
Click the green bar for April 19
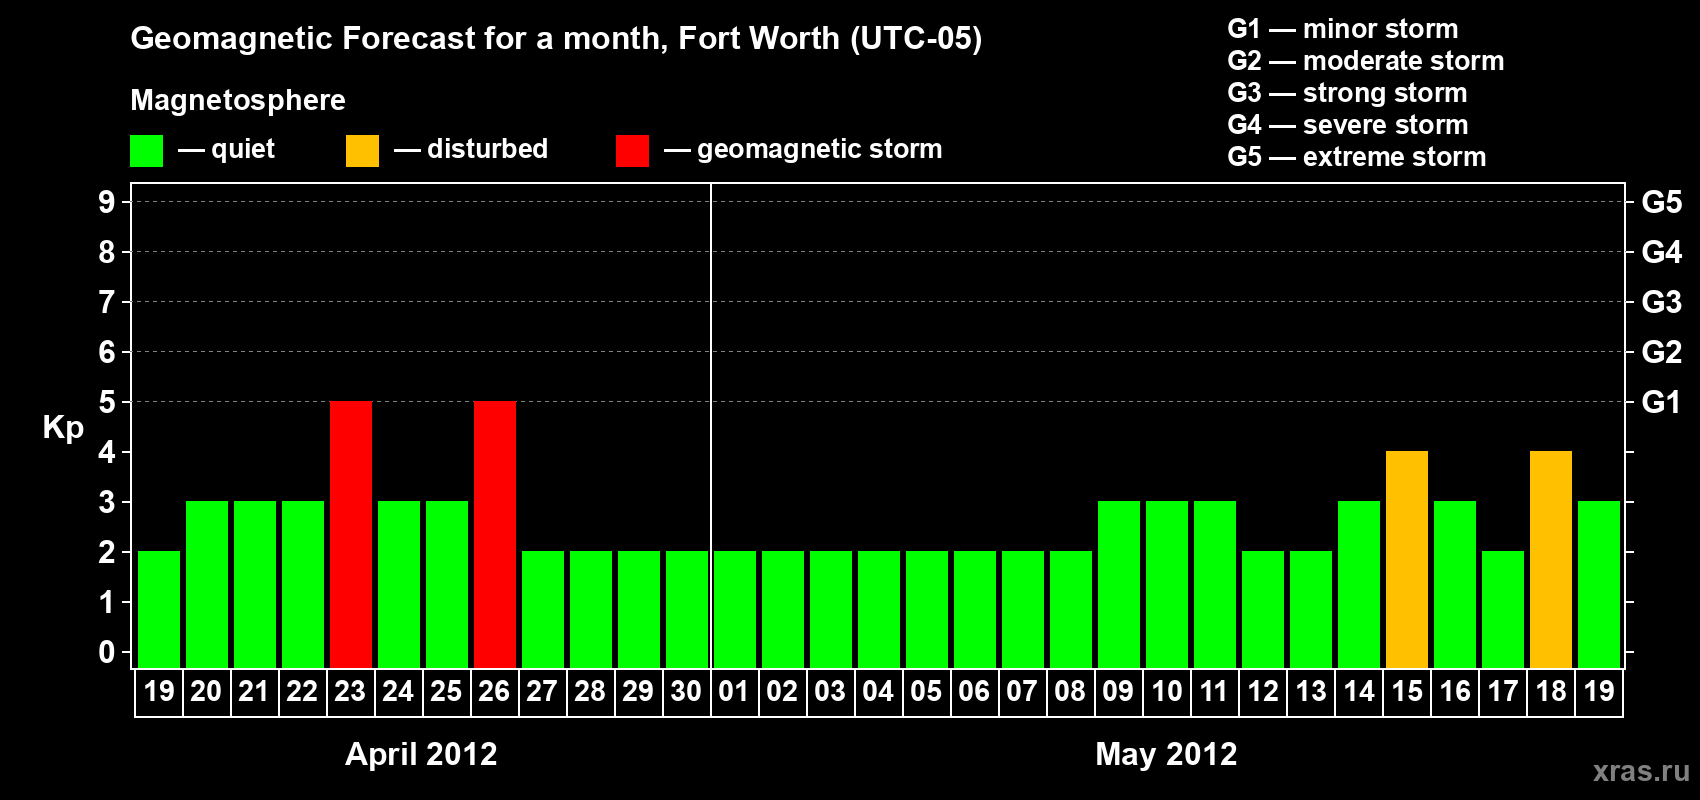(159, 610)
